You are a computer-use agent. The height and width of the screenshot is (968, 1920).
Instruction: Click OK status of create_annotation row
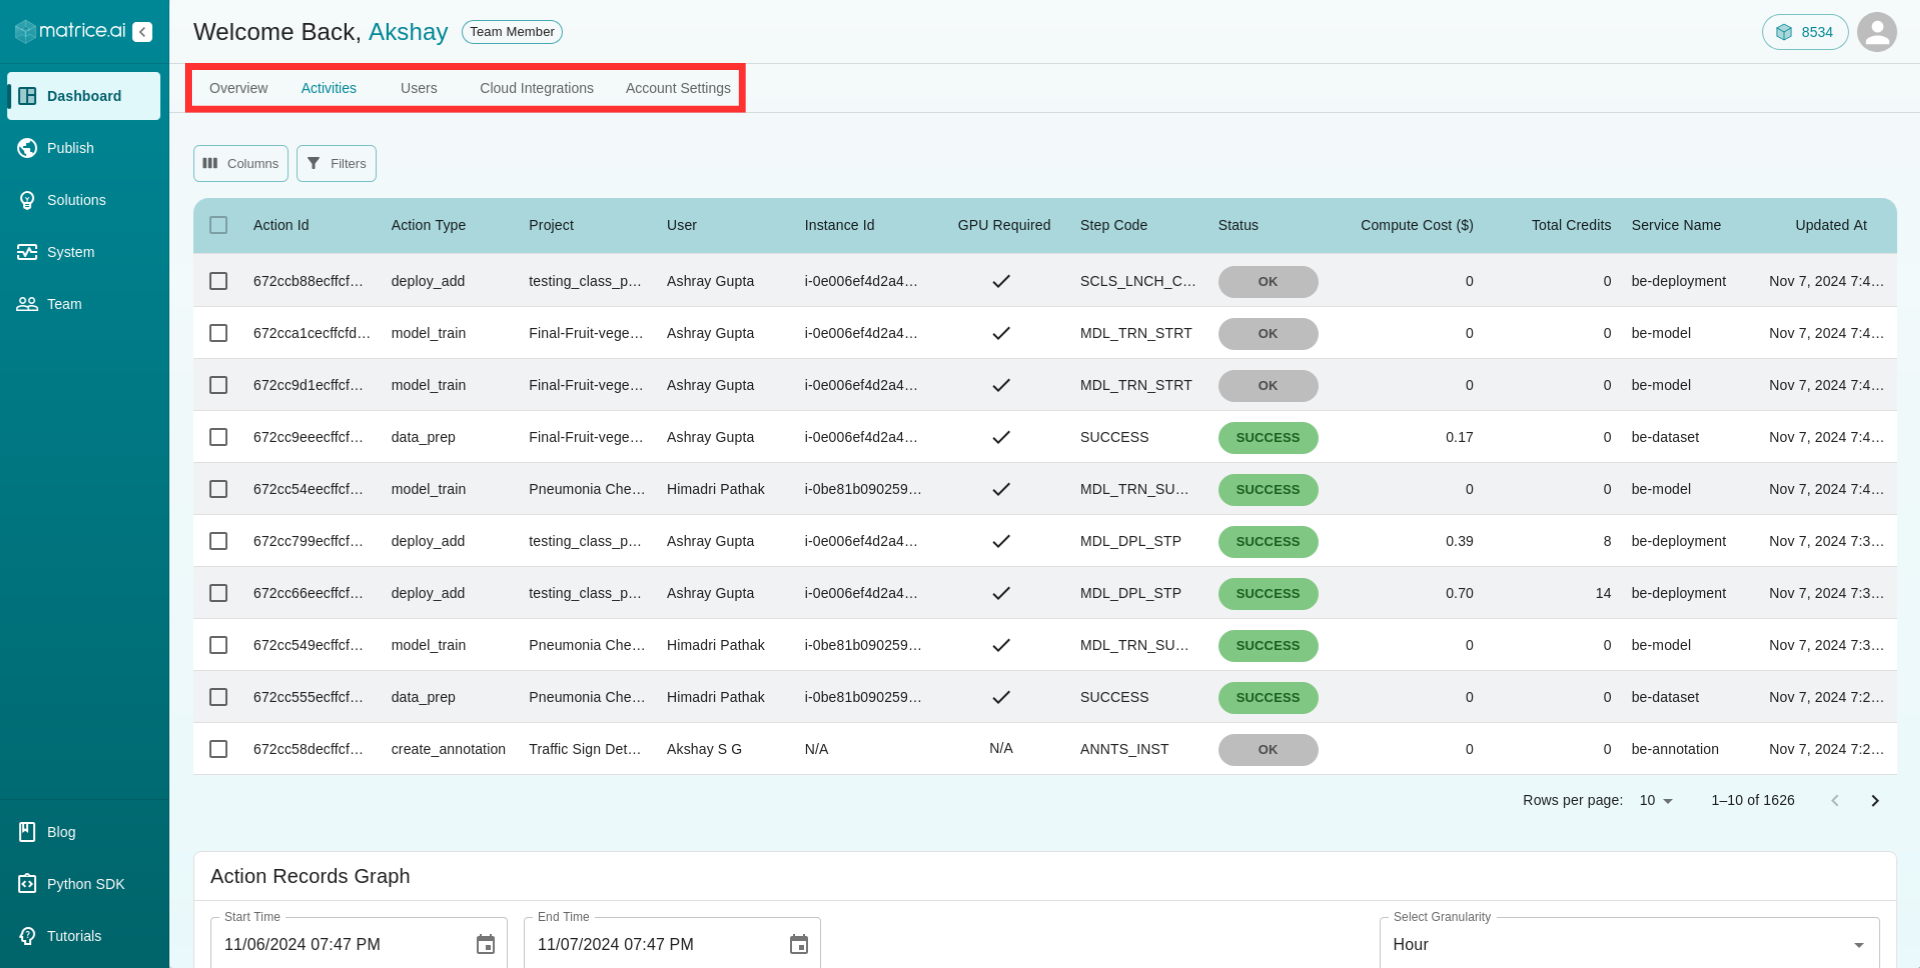[1268, 749]
